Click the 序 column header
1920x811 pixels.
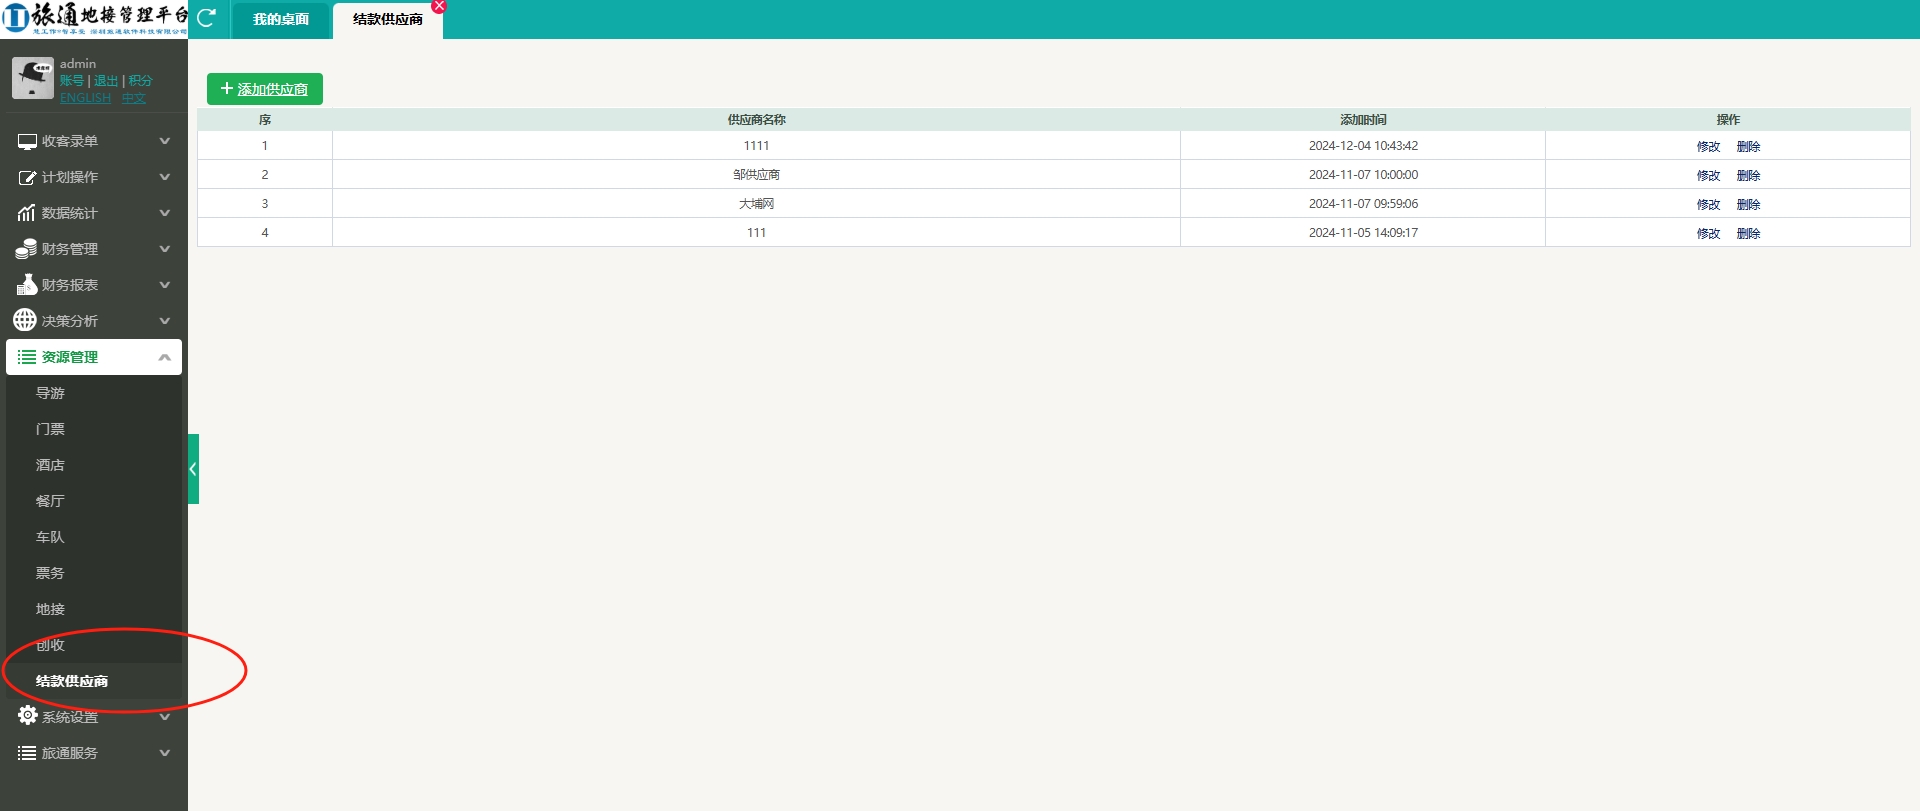(265, 120)
